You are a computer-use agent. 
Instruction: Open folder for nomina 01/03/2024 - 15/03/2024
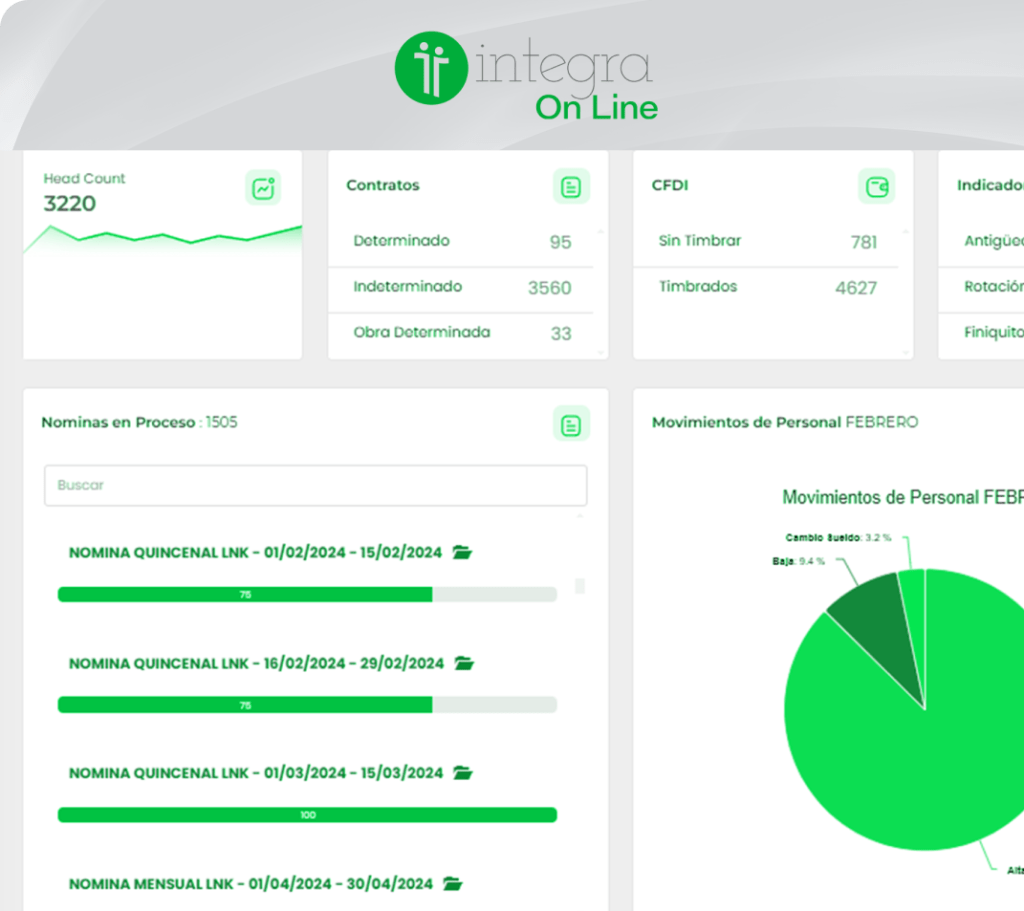point(463,773)
